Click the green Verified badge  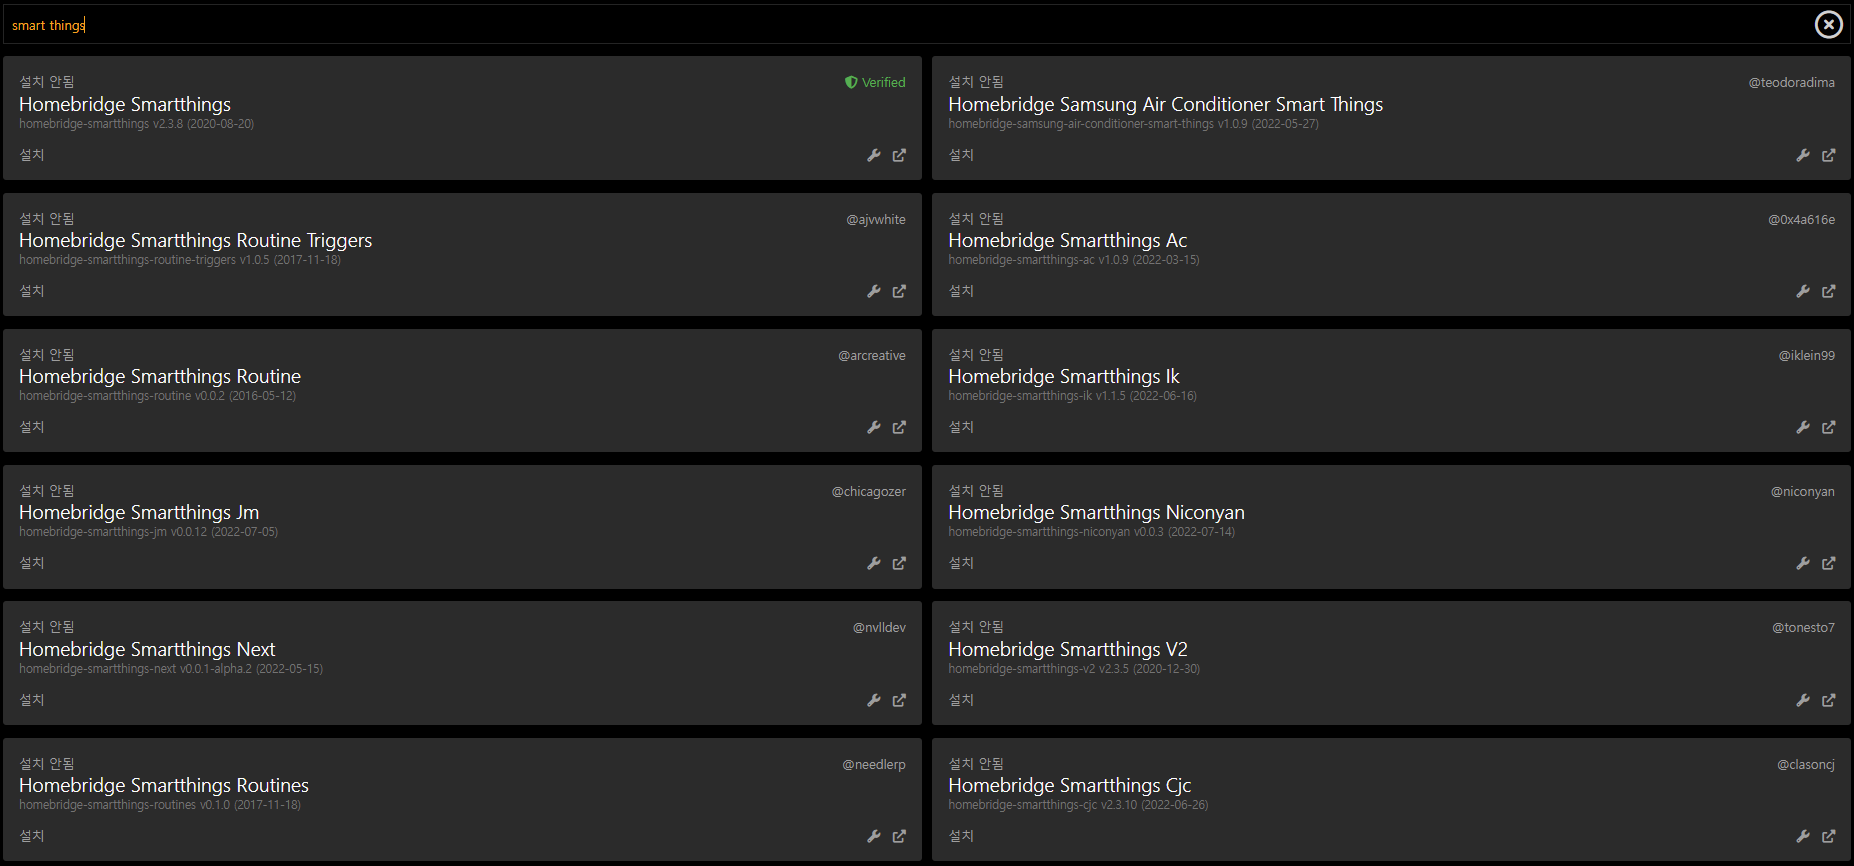coord(875,82)
